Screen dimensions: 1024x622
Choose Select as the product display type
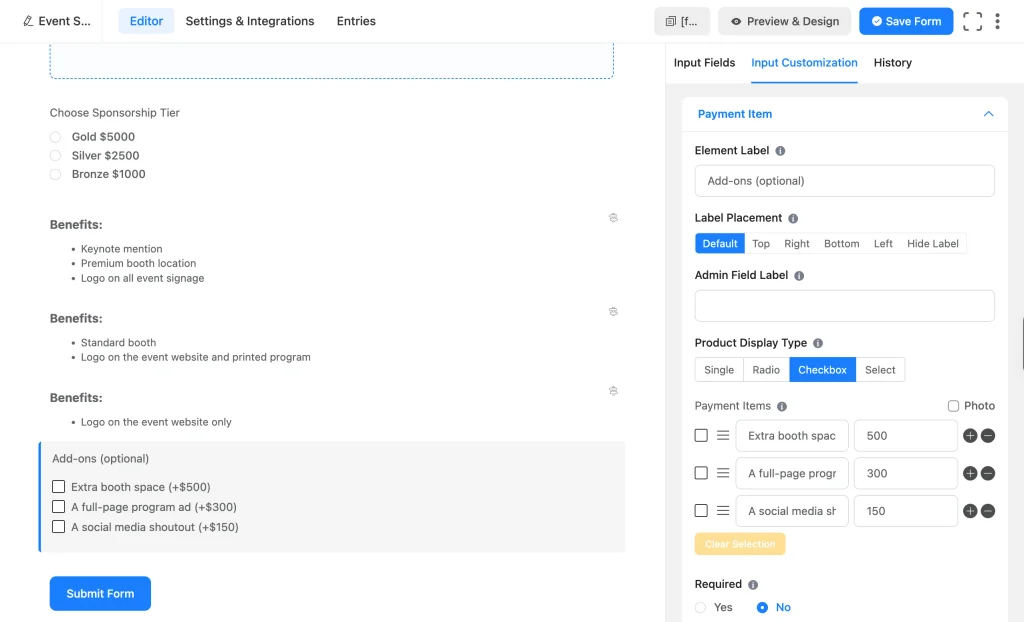pos(880,370)
